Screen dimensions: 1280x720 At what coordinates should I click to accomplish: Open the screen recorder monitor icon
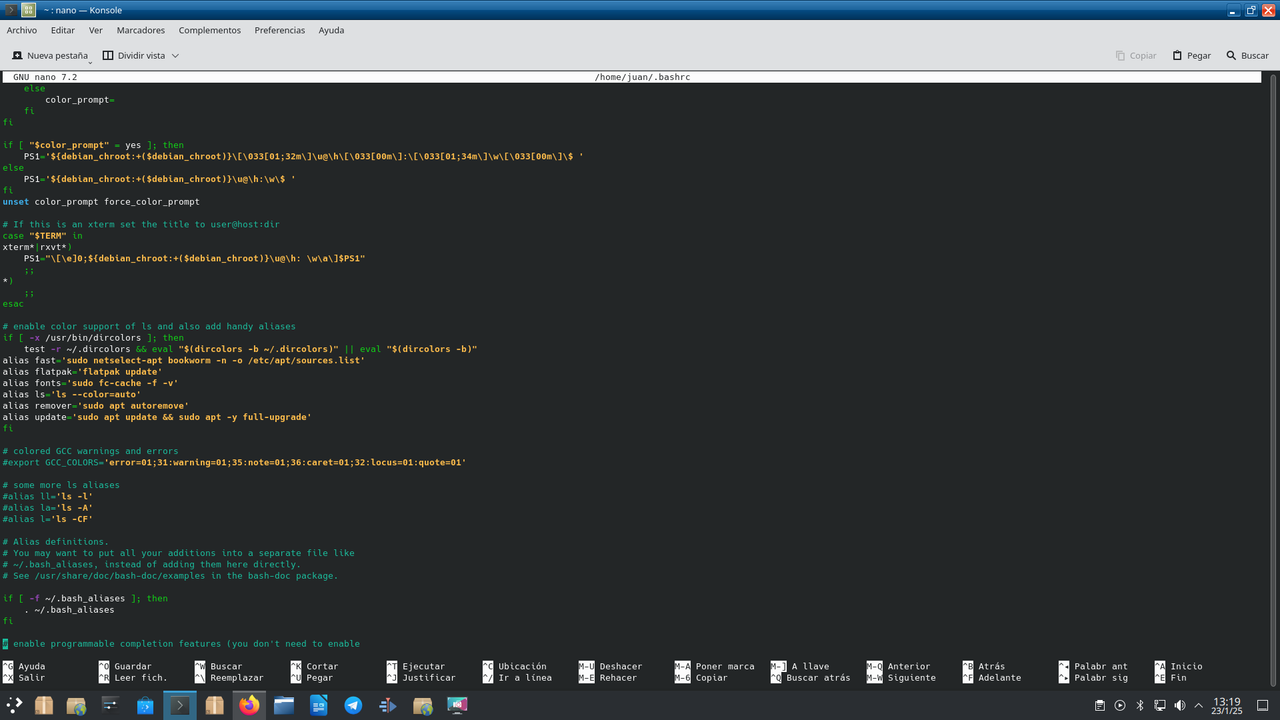click(x=457, y=705)
